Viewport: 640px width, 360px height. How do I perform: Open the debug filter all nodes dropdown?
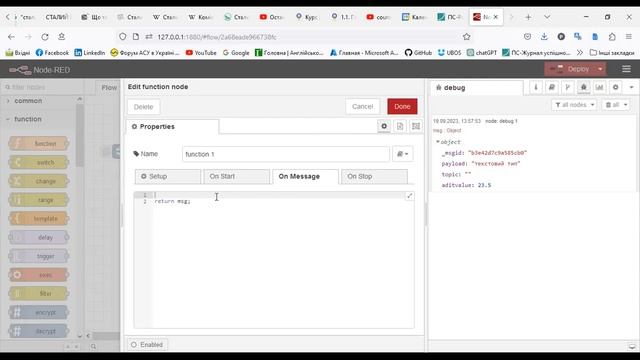pyautogui.click(x=574, y=105)
